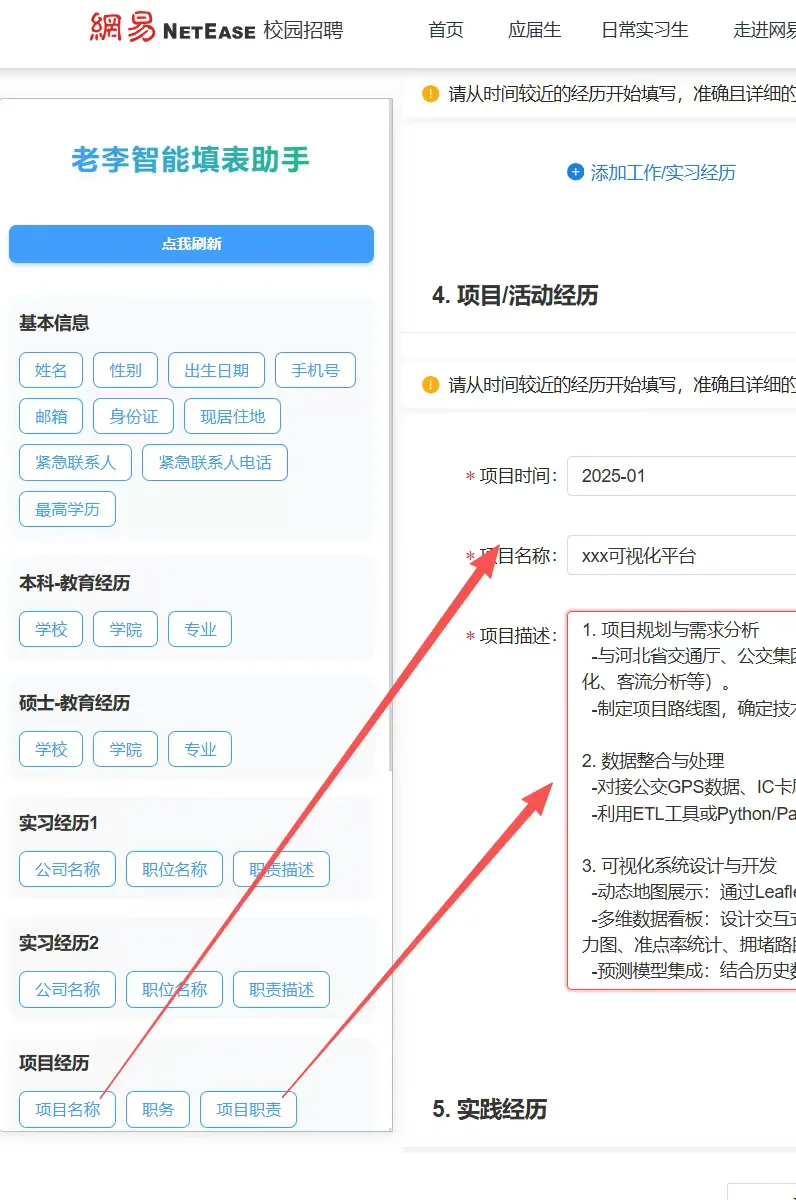Select 公司名称 under 实习经历1
This screenshot has height=1200, width=796.
[x=67, y=869]
